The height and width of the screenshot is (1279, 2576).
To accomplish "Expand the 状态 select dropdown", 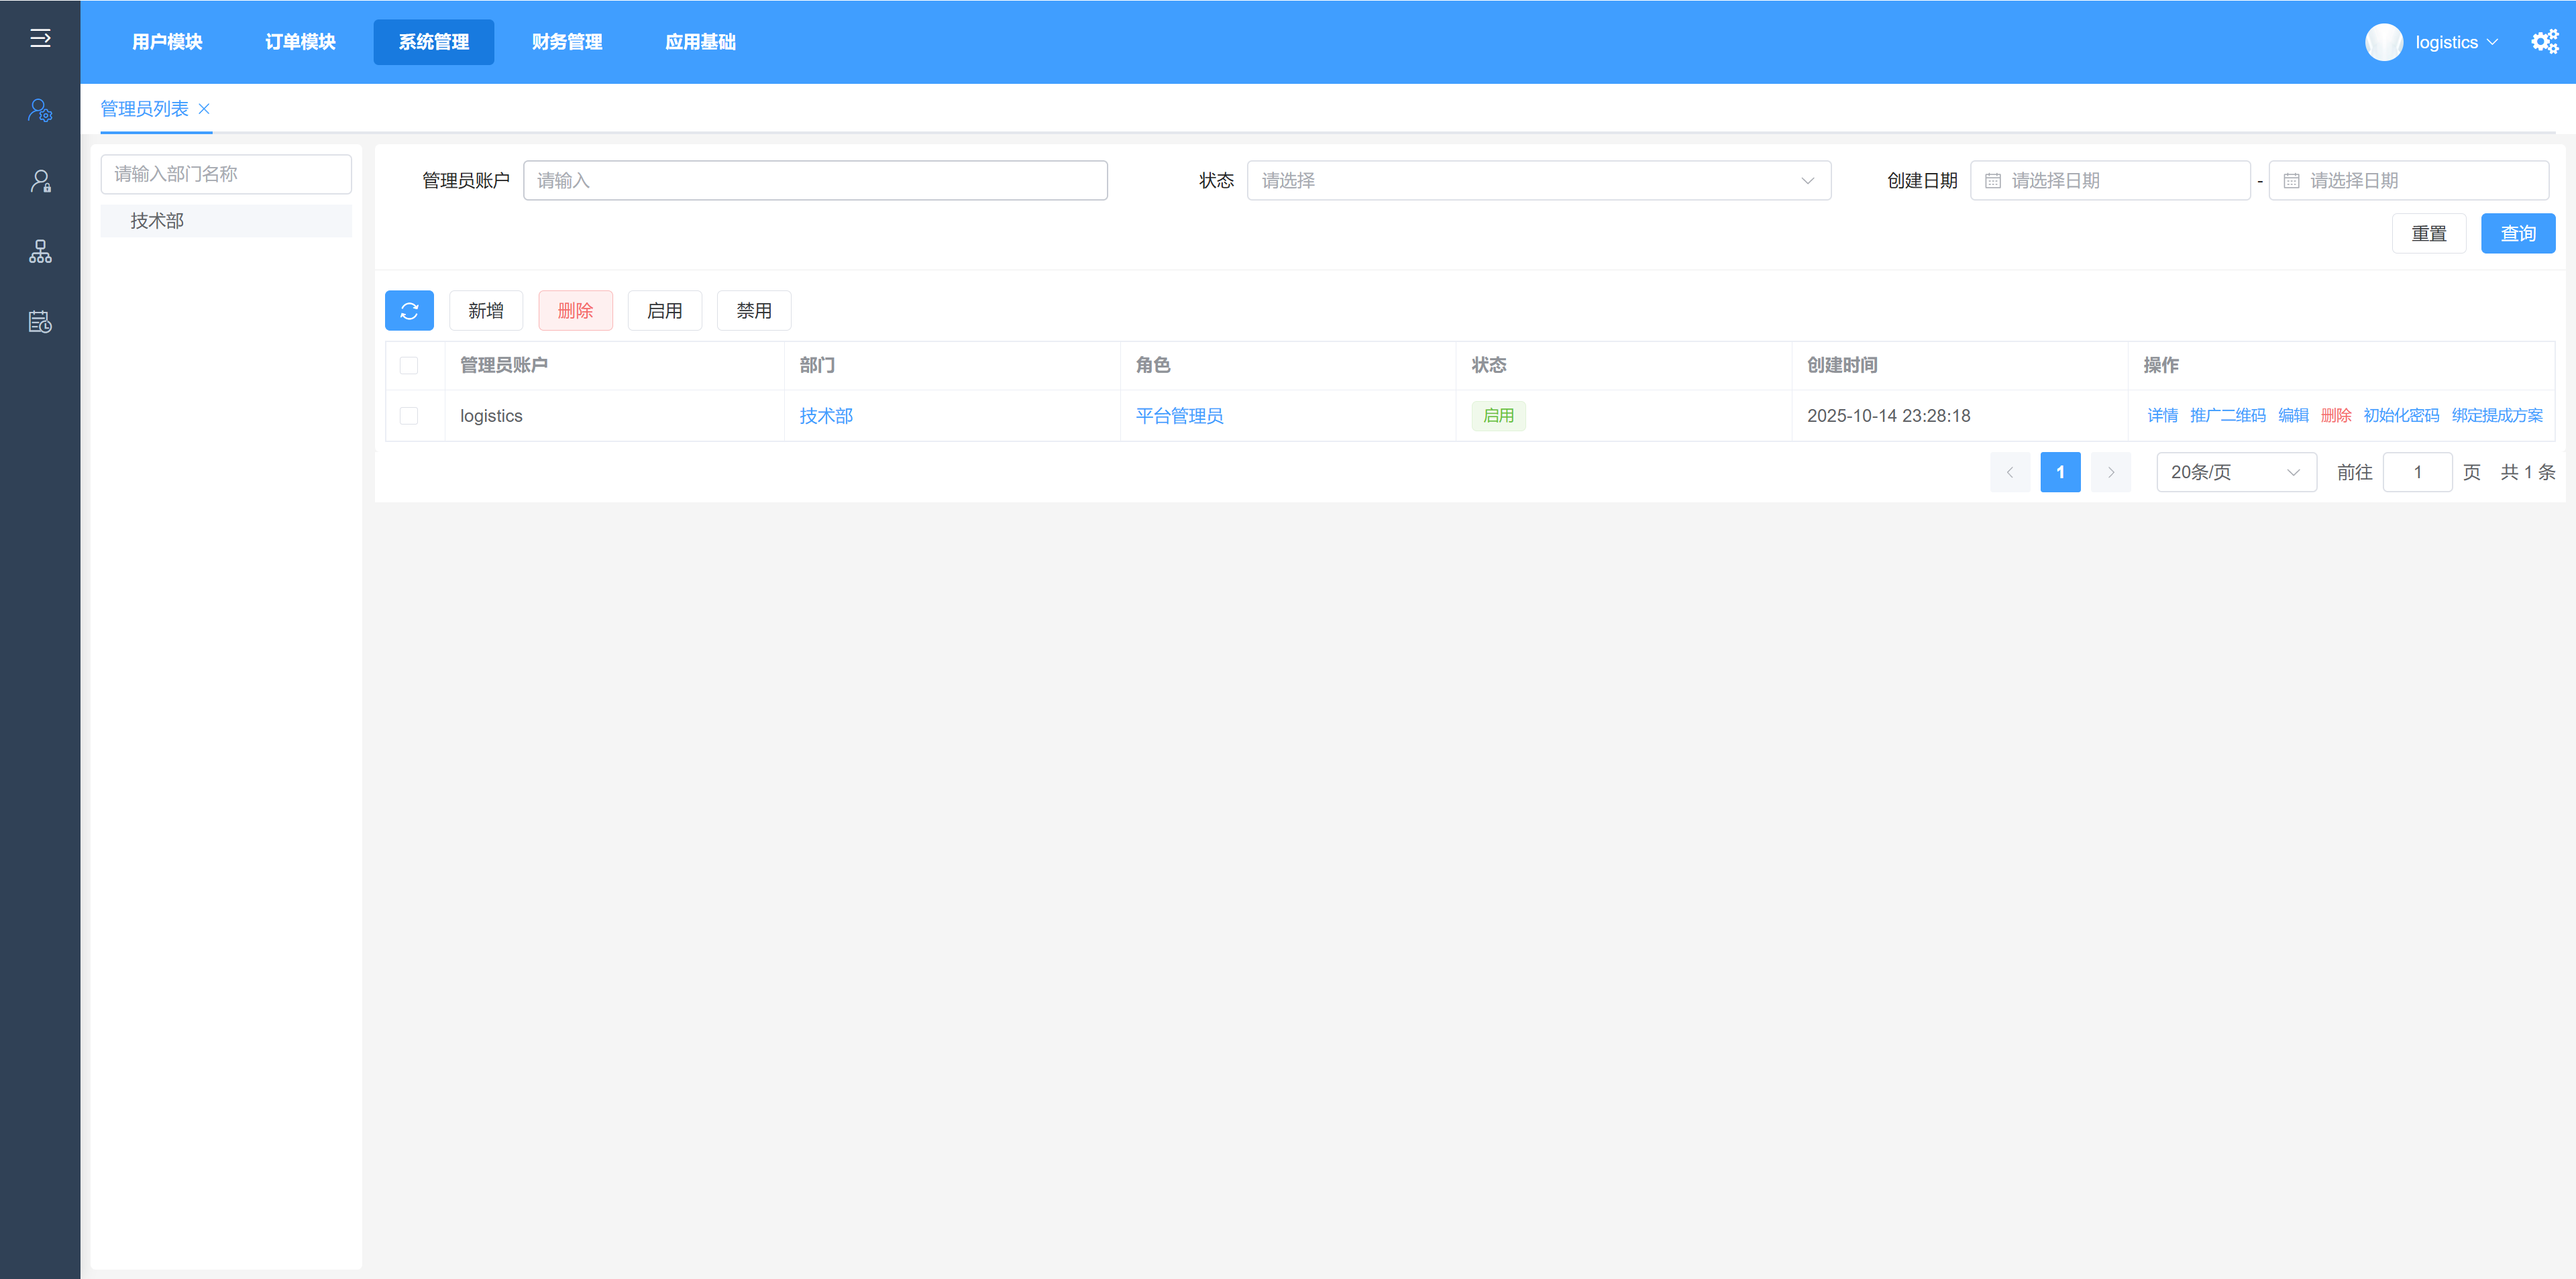I will [x=1538, y=181].
